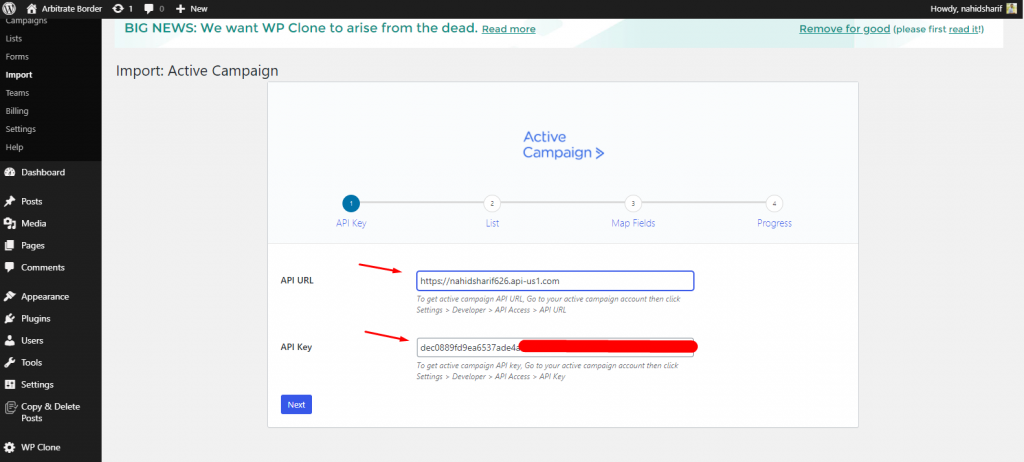Click the WordPress logo icon

tap(9, 8)
